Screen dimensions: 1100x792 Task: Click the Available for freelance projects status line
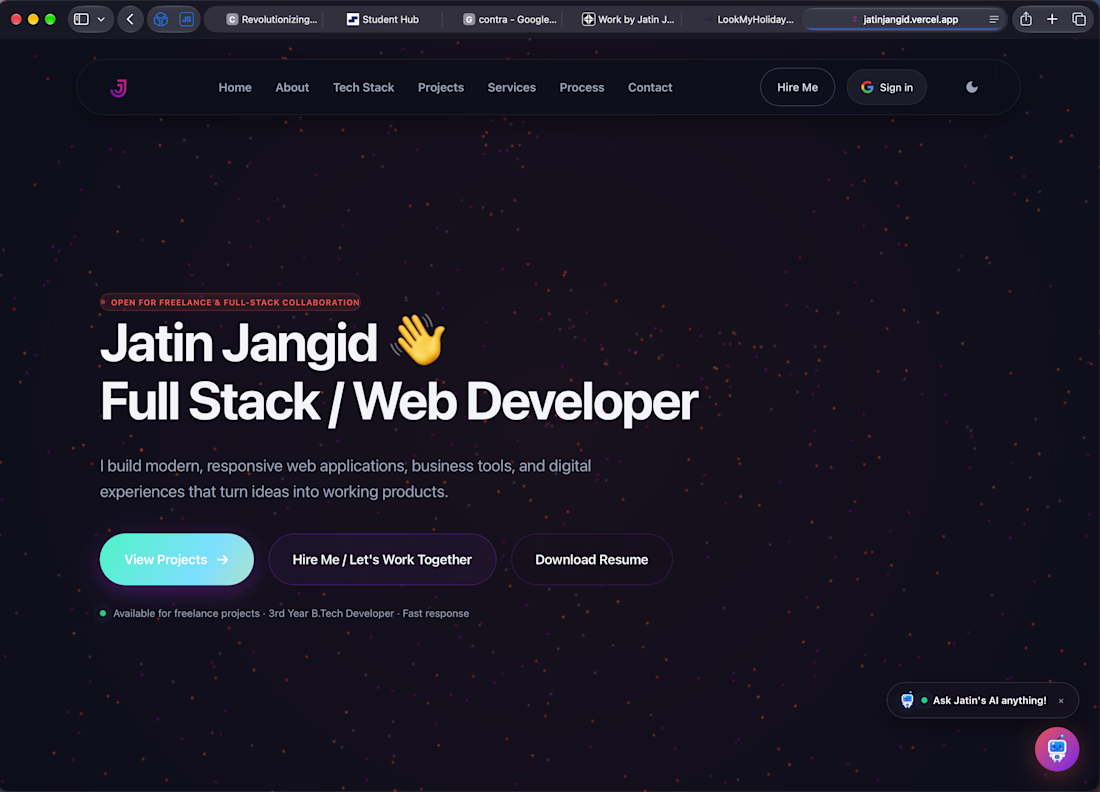[284, 613]
